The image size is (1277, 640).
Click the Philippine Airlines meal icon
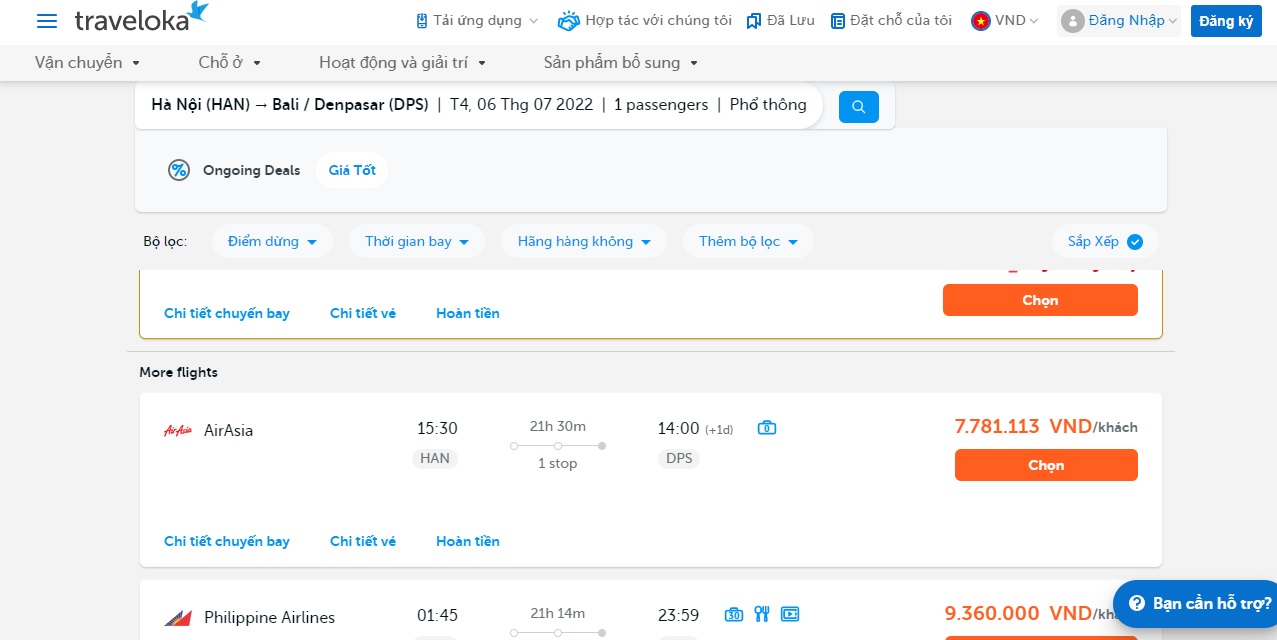(762, 614)
